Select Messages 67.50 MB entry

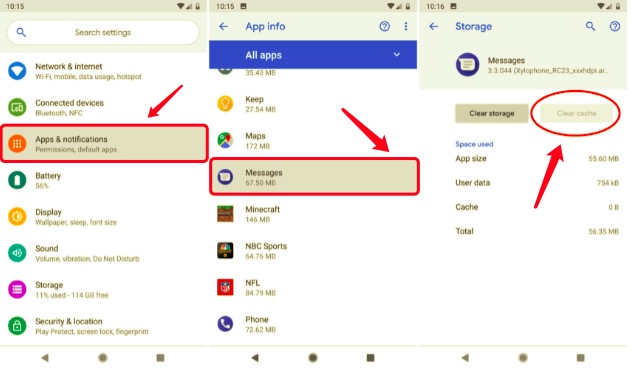(x=314, y=177)
